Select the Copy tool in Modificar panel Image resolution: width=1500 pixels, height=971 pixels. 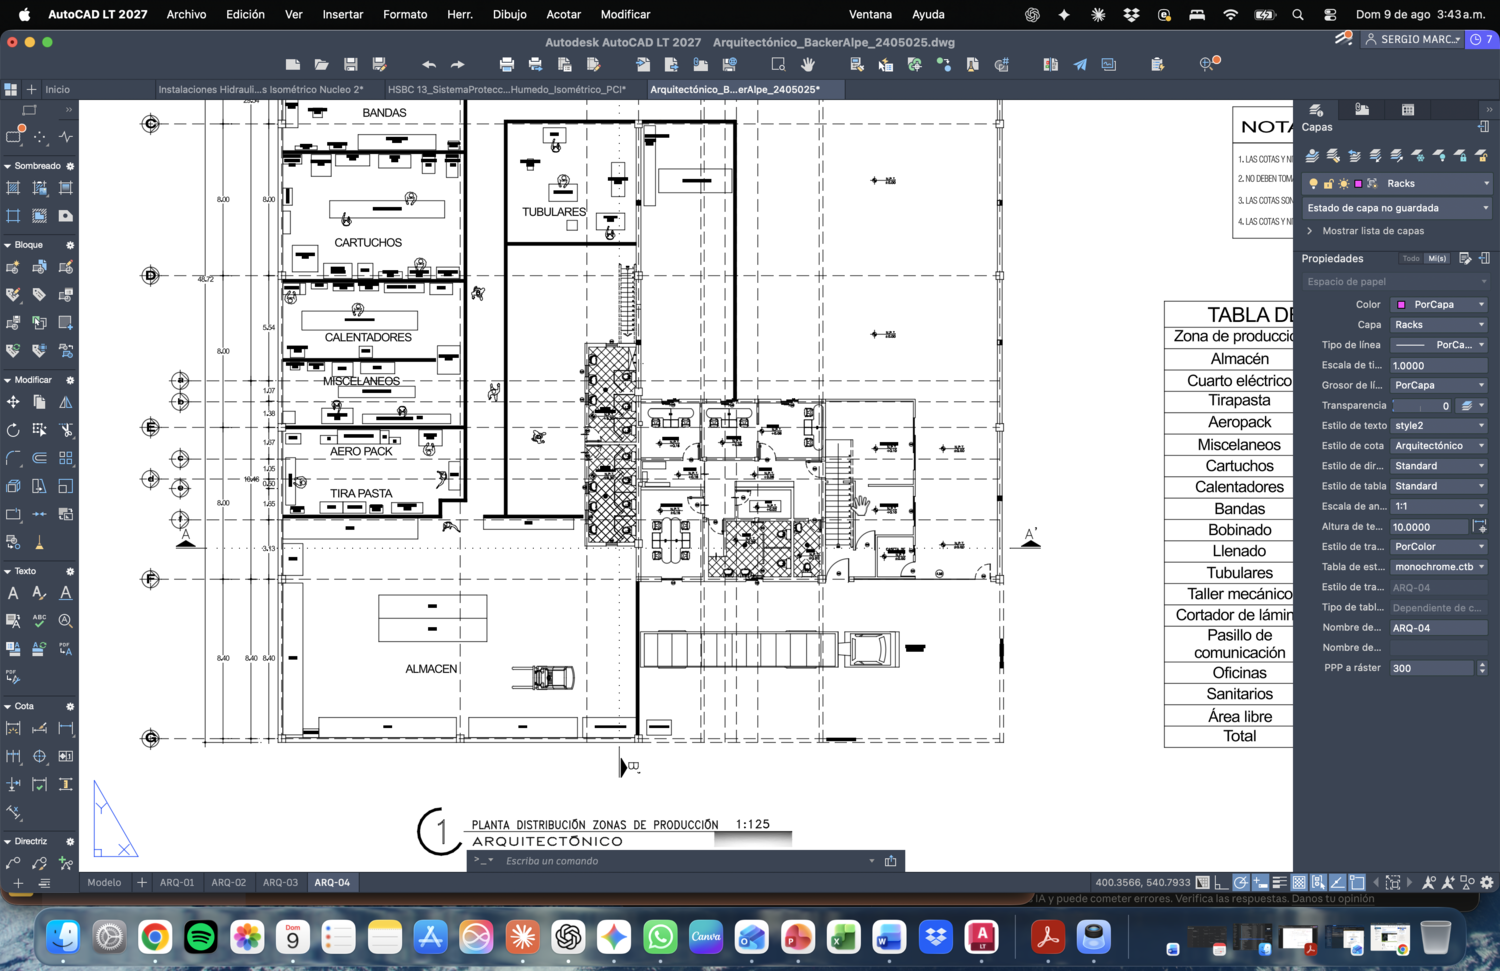coord(39,402)
